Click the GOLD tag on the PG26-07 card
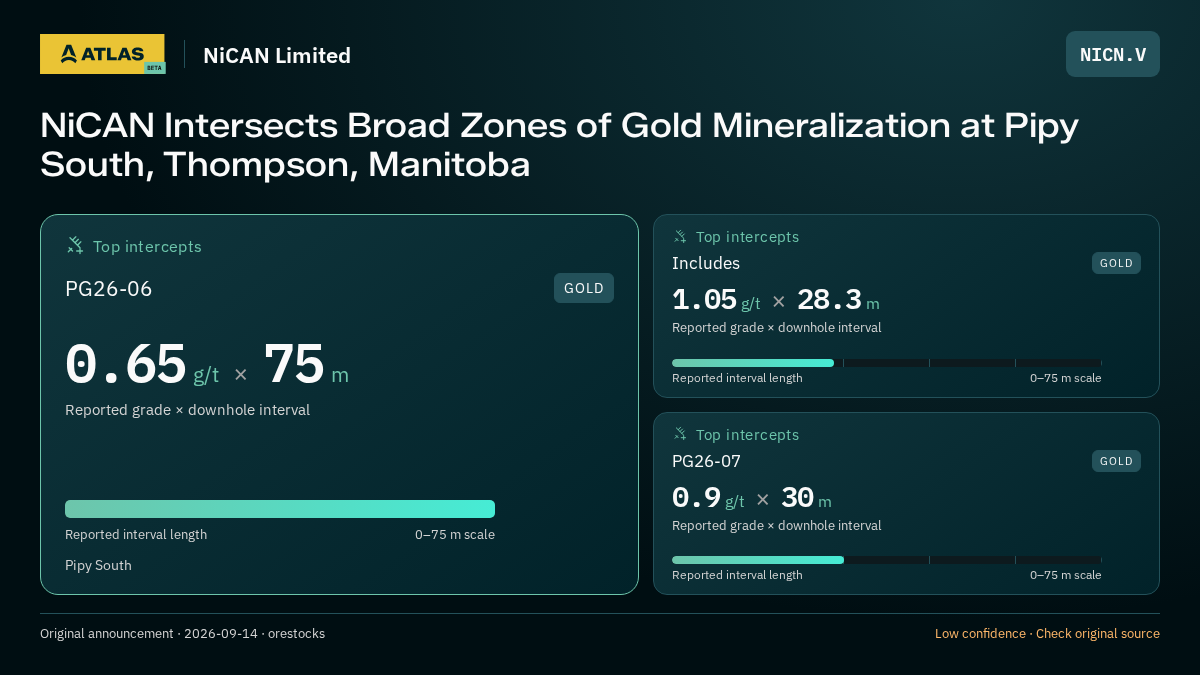The image size is (1200, 675). (x=1116, y=461)
